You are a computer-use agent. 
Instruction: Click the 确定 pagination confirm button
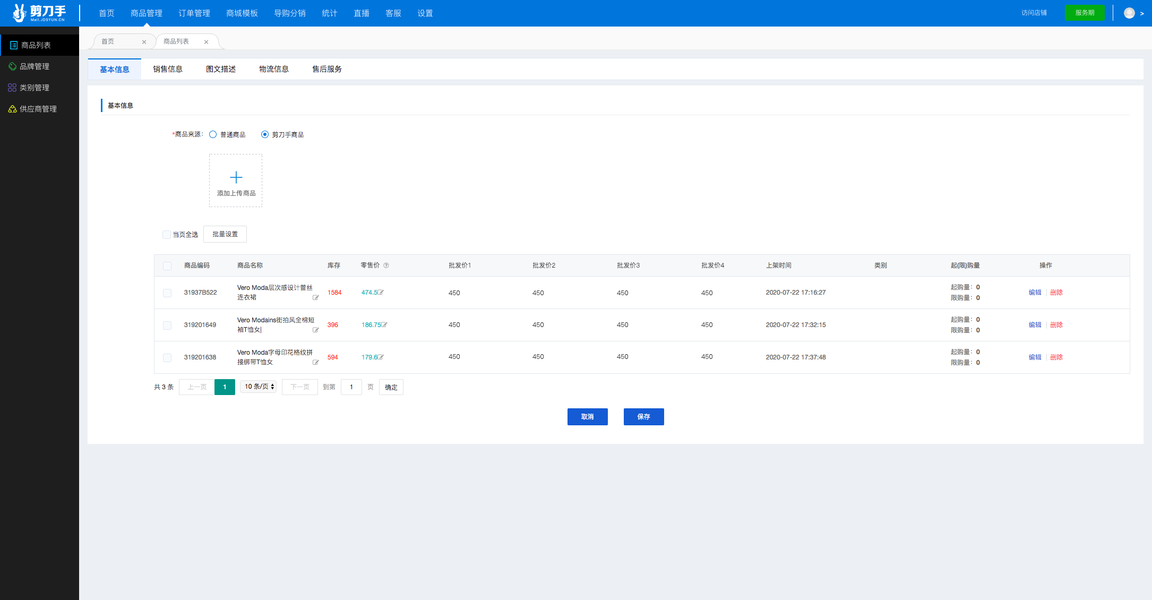pos(391,387)
